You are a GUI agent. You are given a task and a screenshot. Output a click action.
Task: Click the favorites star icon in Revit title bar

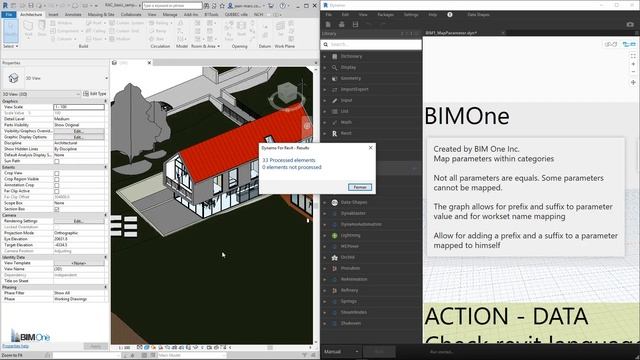click(x=222, y=6)
